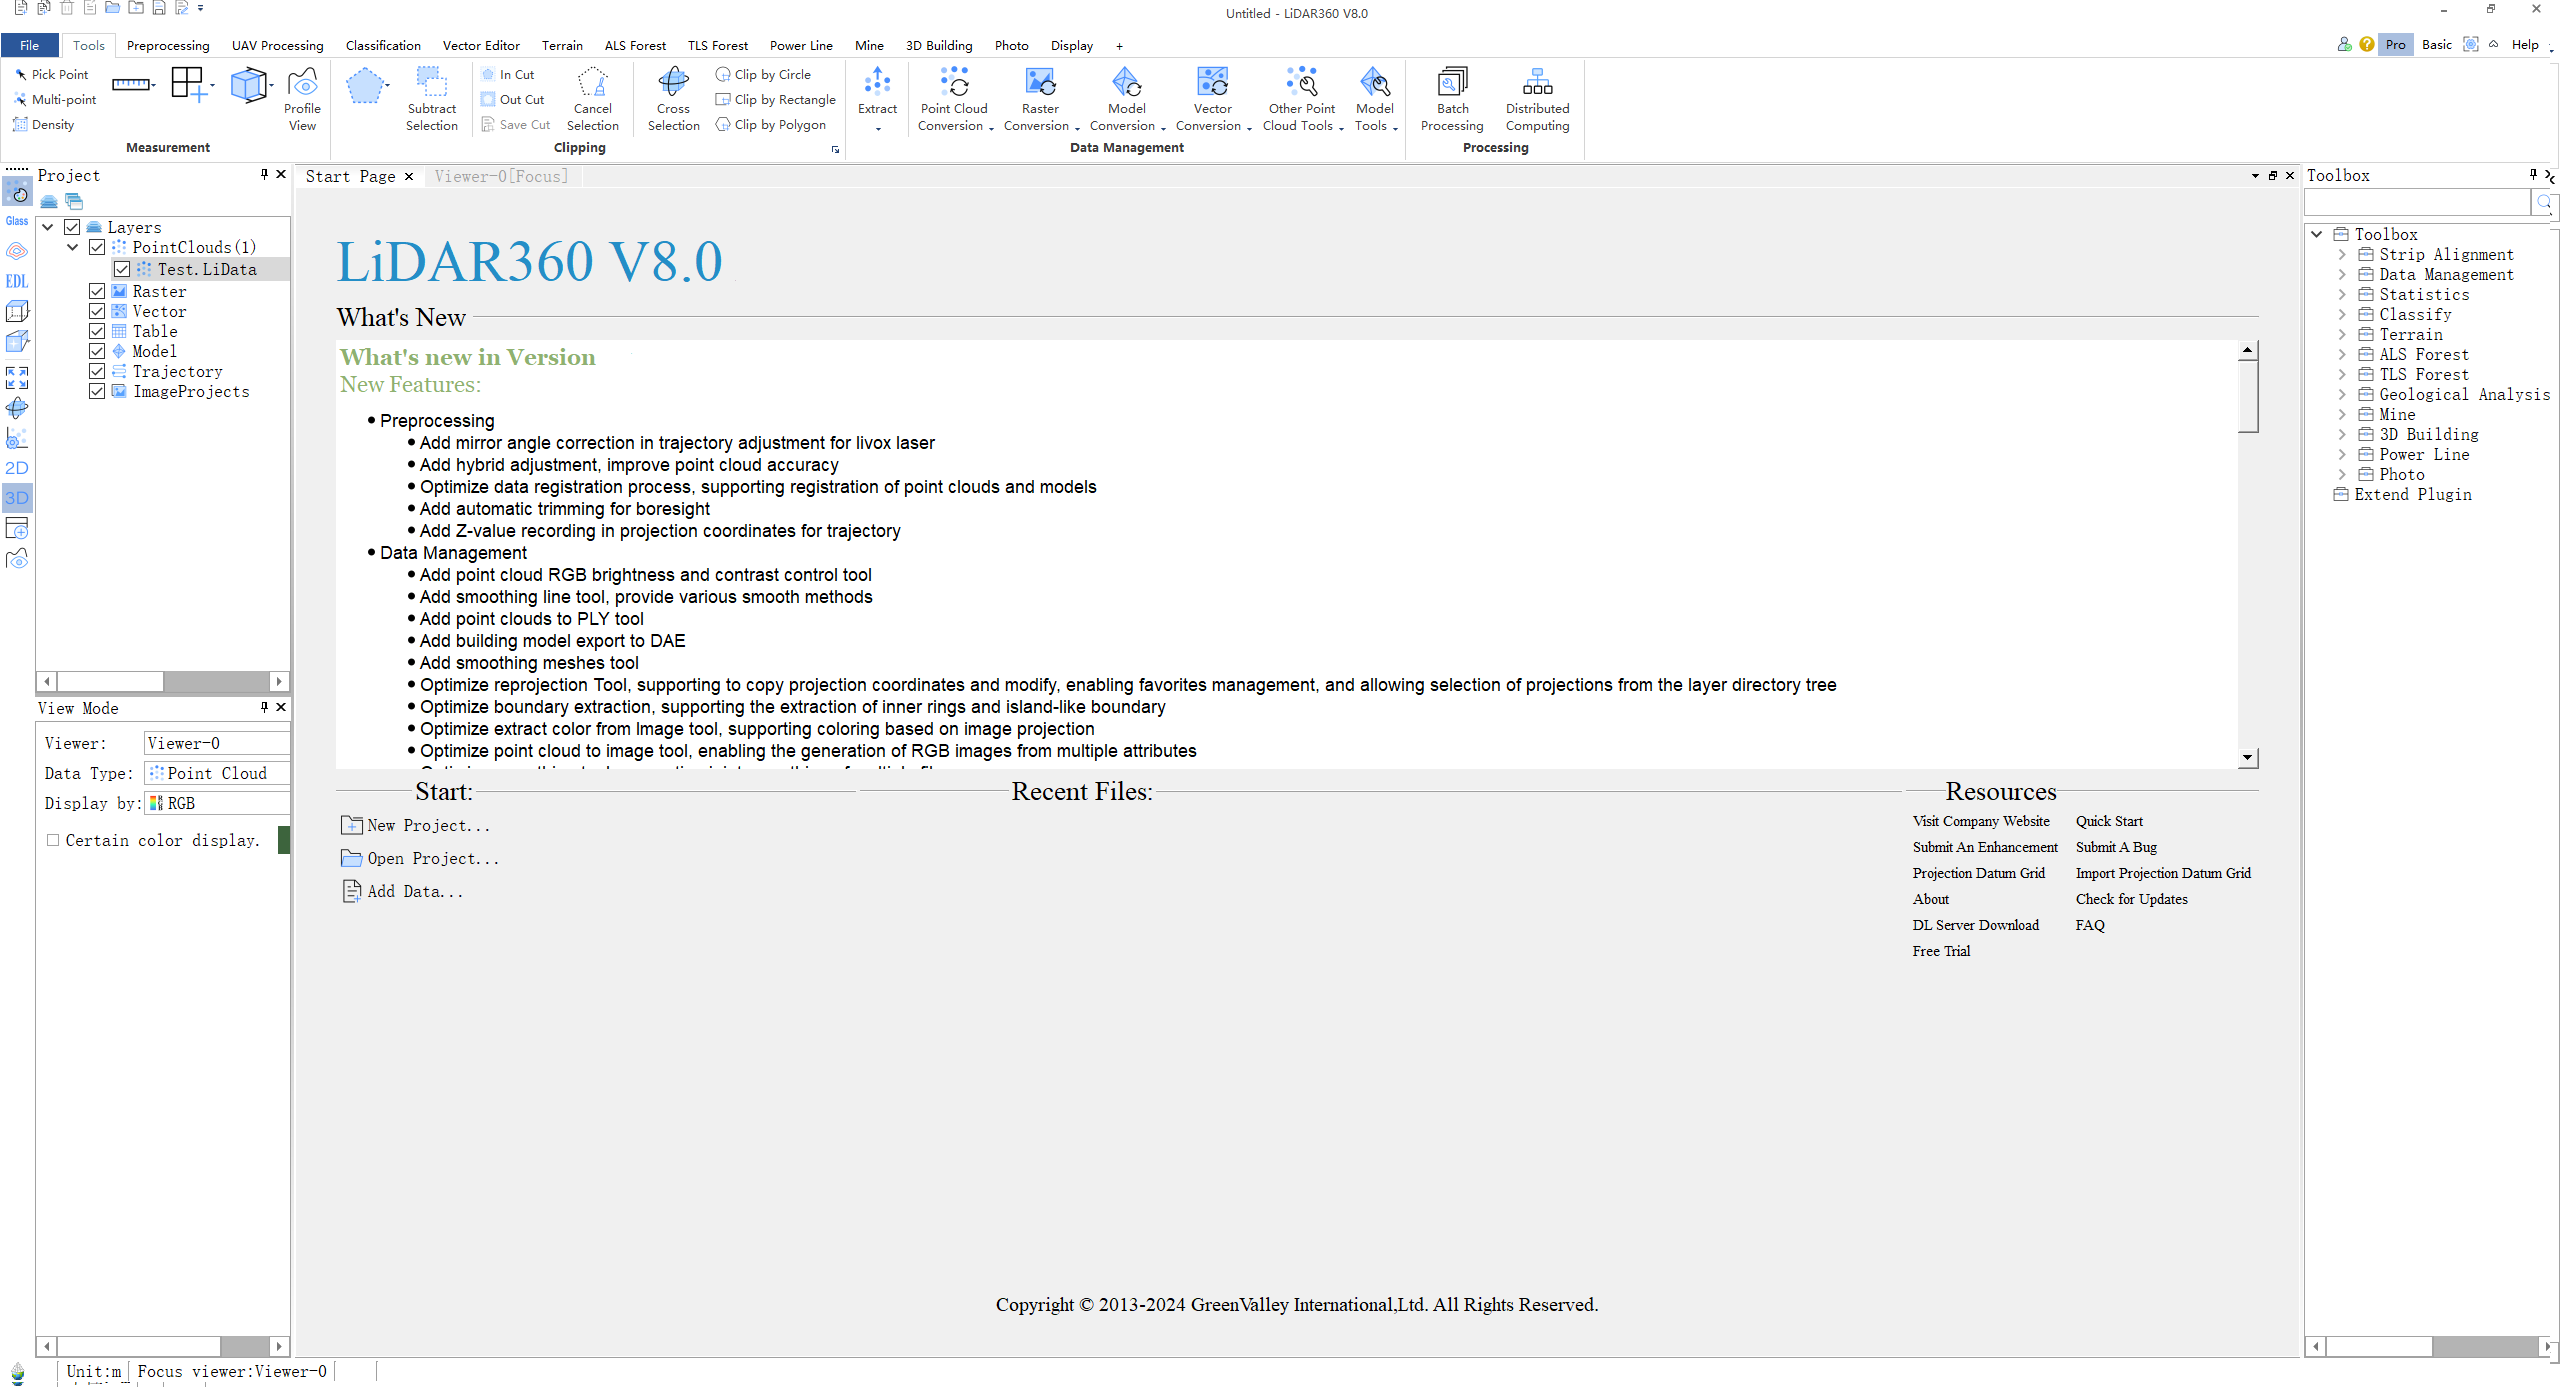
Task: Toggle the PointClouds(1) checkbox
Action: pyautogui.click(x=97, y=247)
